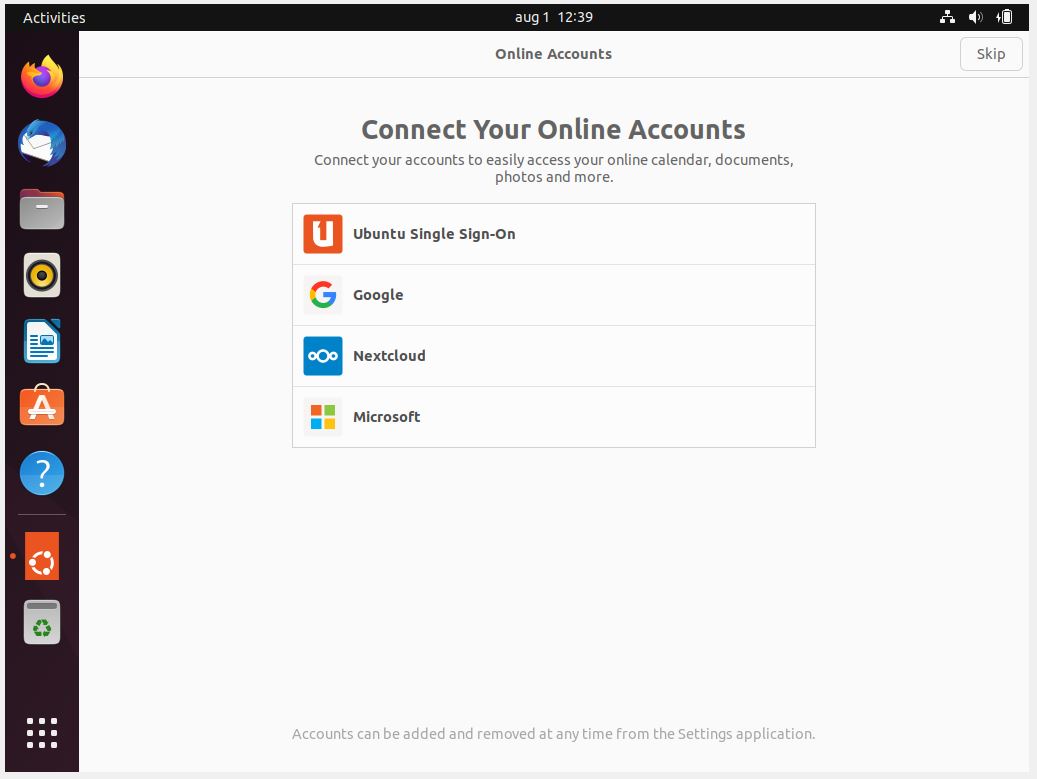
Task: Click the battery power icon in top bar
Action: click(x=1004, y=17)
